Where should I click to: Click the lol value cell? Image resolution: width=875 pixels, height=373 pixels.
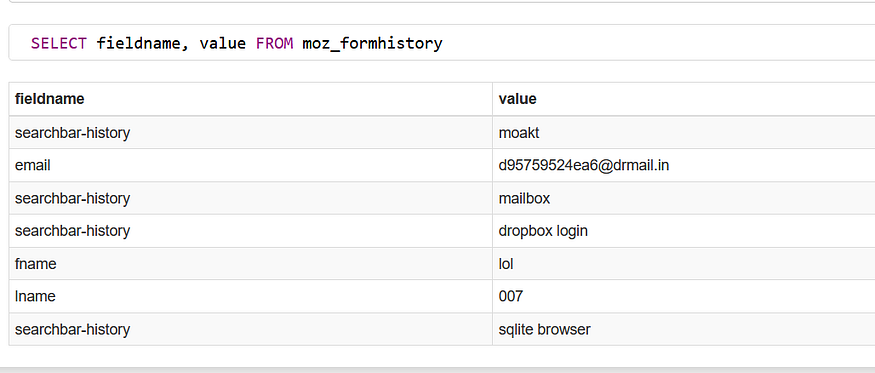tap(684, 264)
